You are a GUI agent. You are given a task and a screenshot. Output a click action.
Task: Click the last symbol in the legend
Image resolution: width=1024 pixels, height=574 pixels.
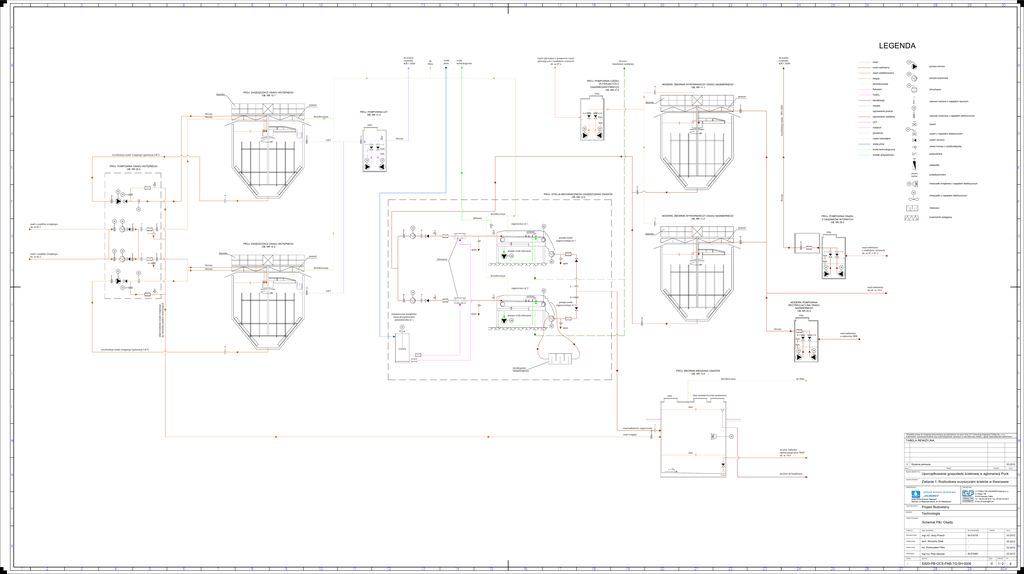(x=911, y=218)
